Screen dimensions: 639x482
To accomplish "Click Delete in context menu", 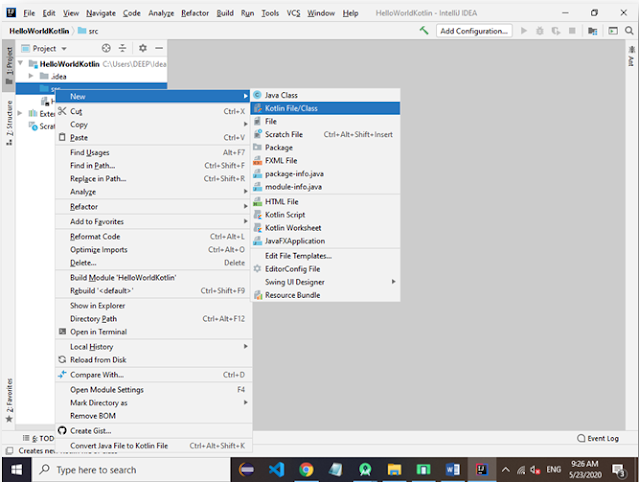I will point(153,263).
